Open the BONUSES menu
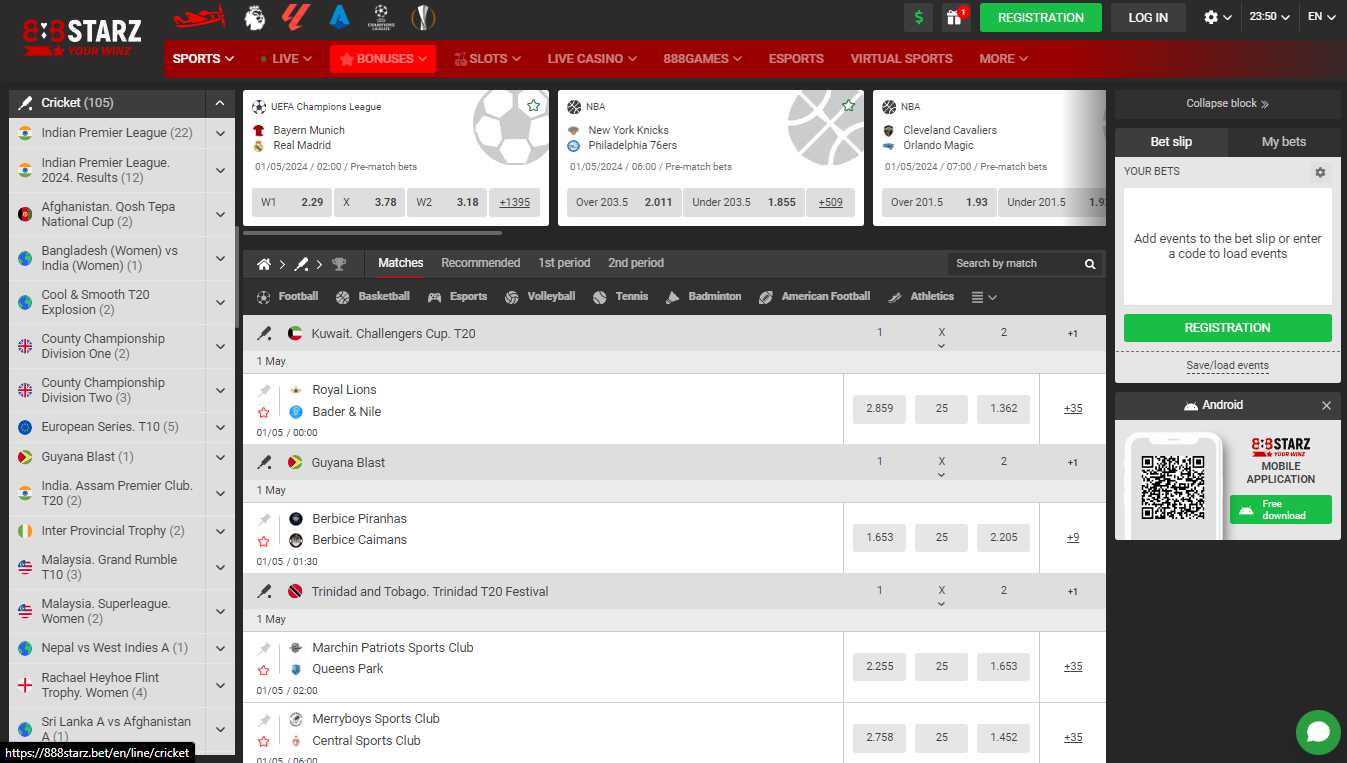The width and height of the screenshot is (1347, 763). (x=383, y=59)
